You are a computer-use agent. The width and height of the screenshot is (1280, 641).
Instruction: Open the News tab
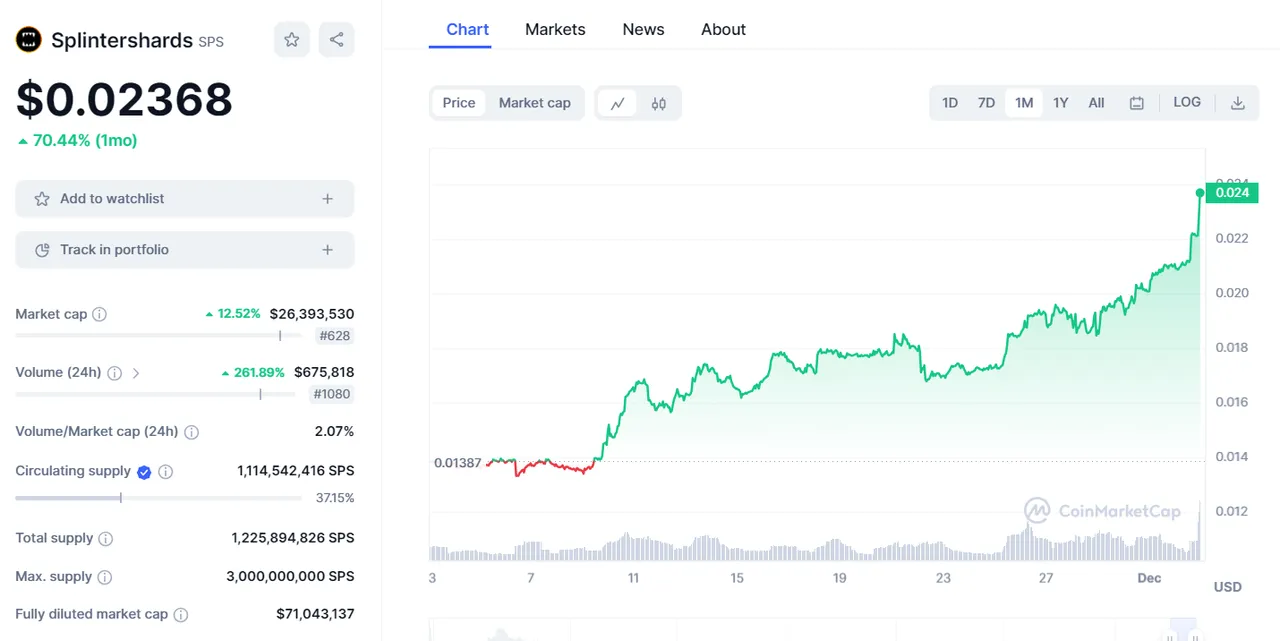click(x=643, y=29)
